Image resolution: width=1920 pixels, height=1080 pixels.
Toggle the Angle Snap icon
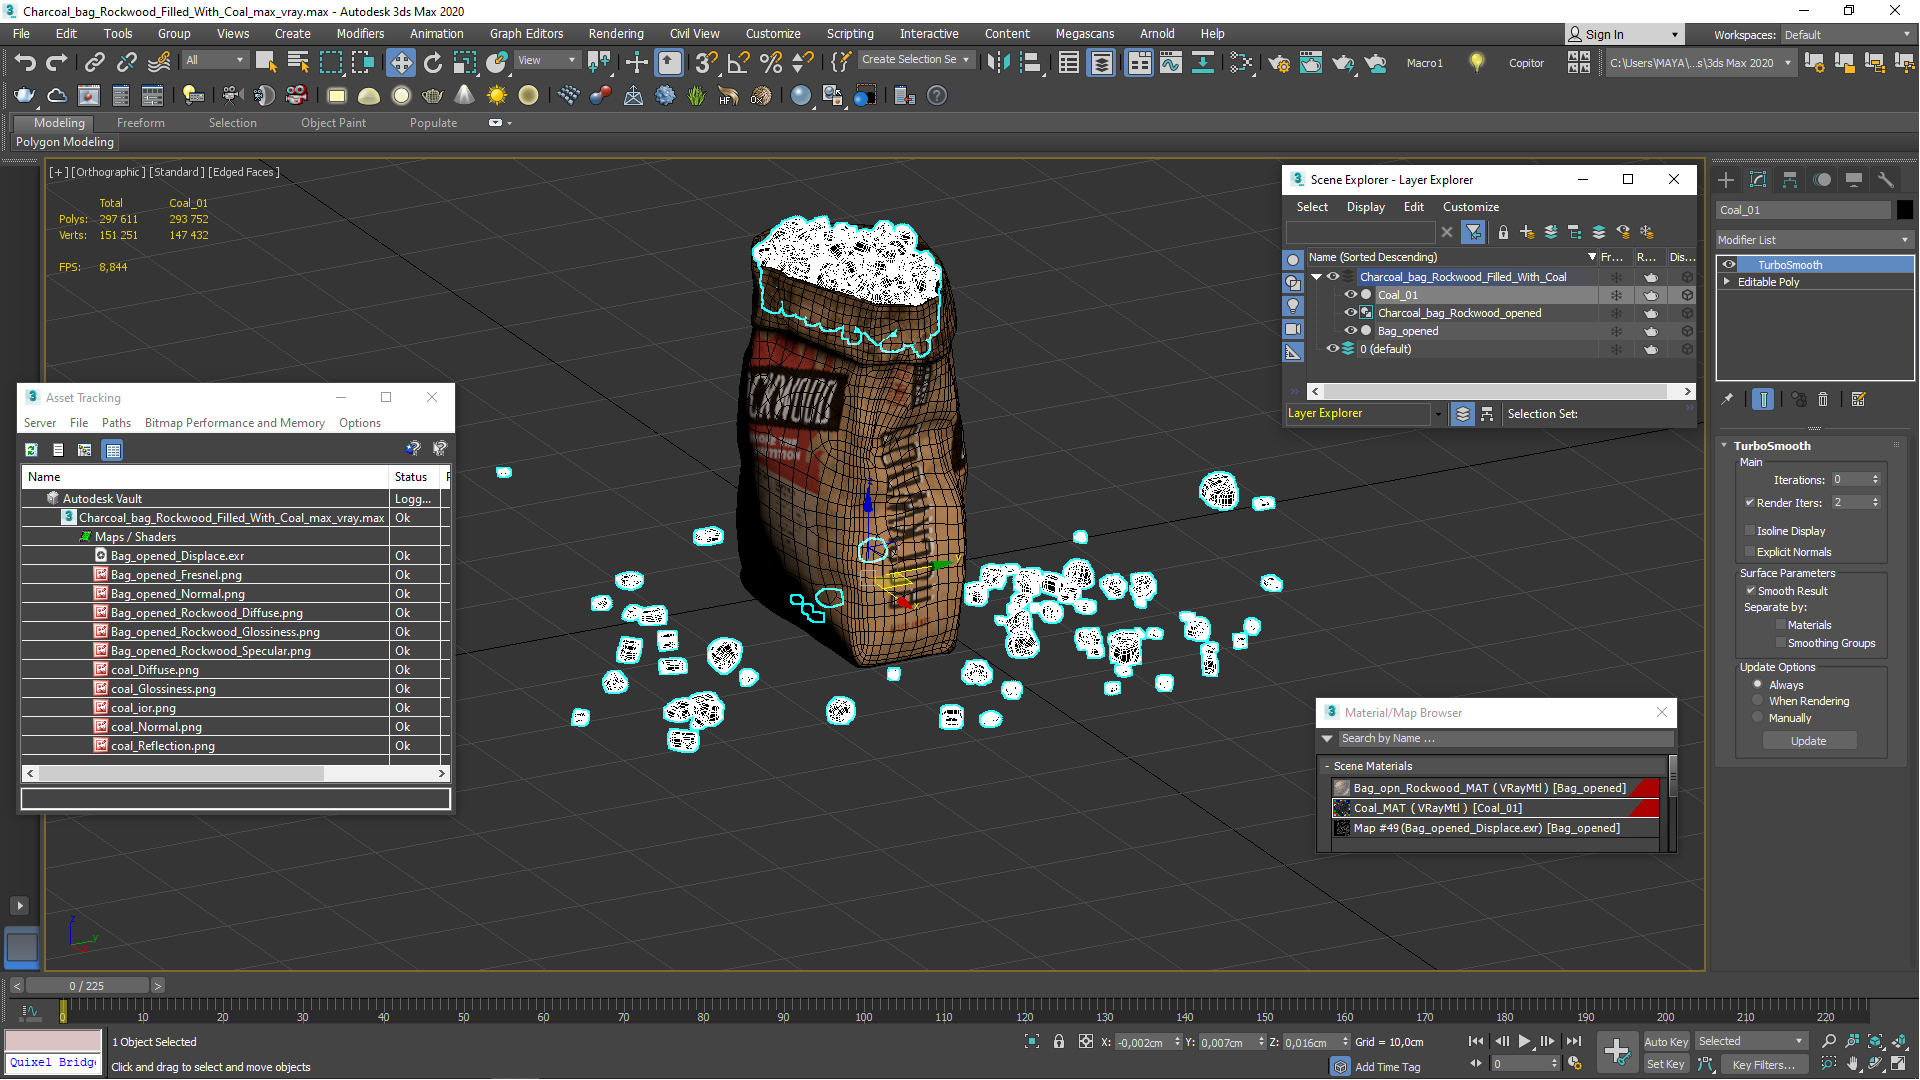click(738, 62)
